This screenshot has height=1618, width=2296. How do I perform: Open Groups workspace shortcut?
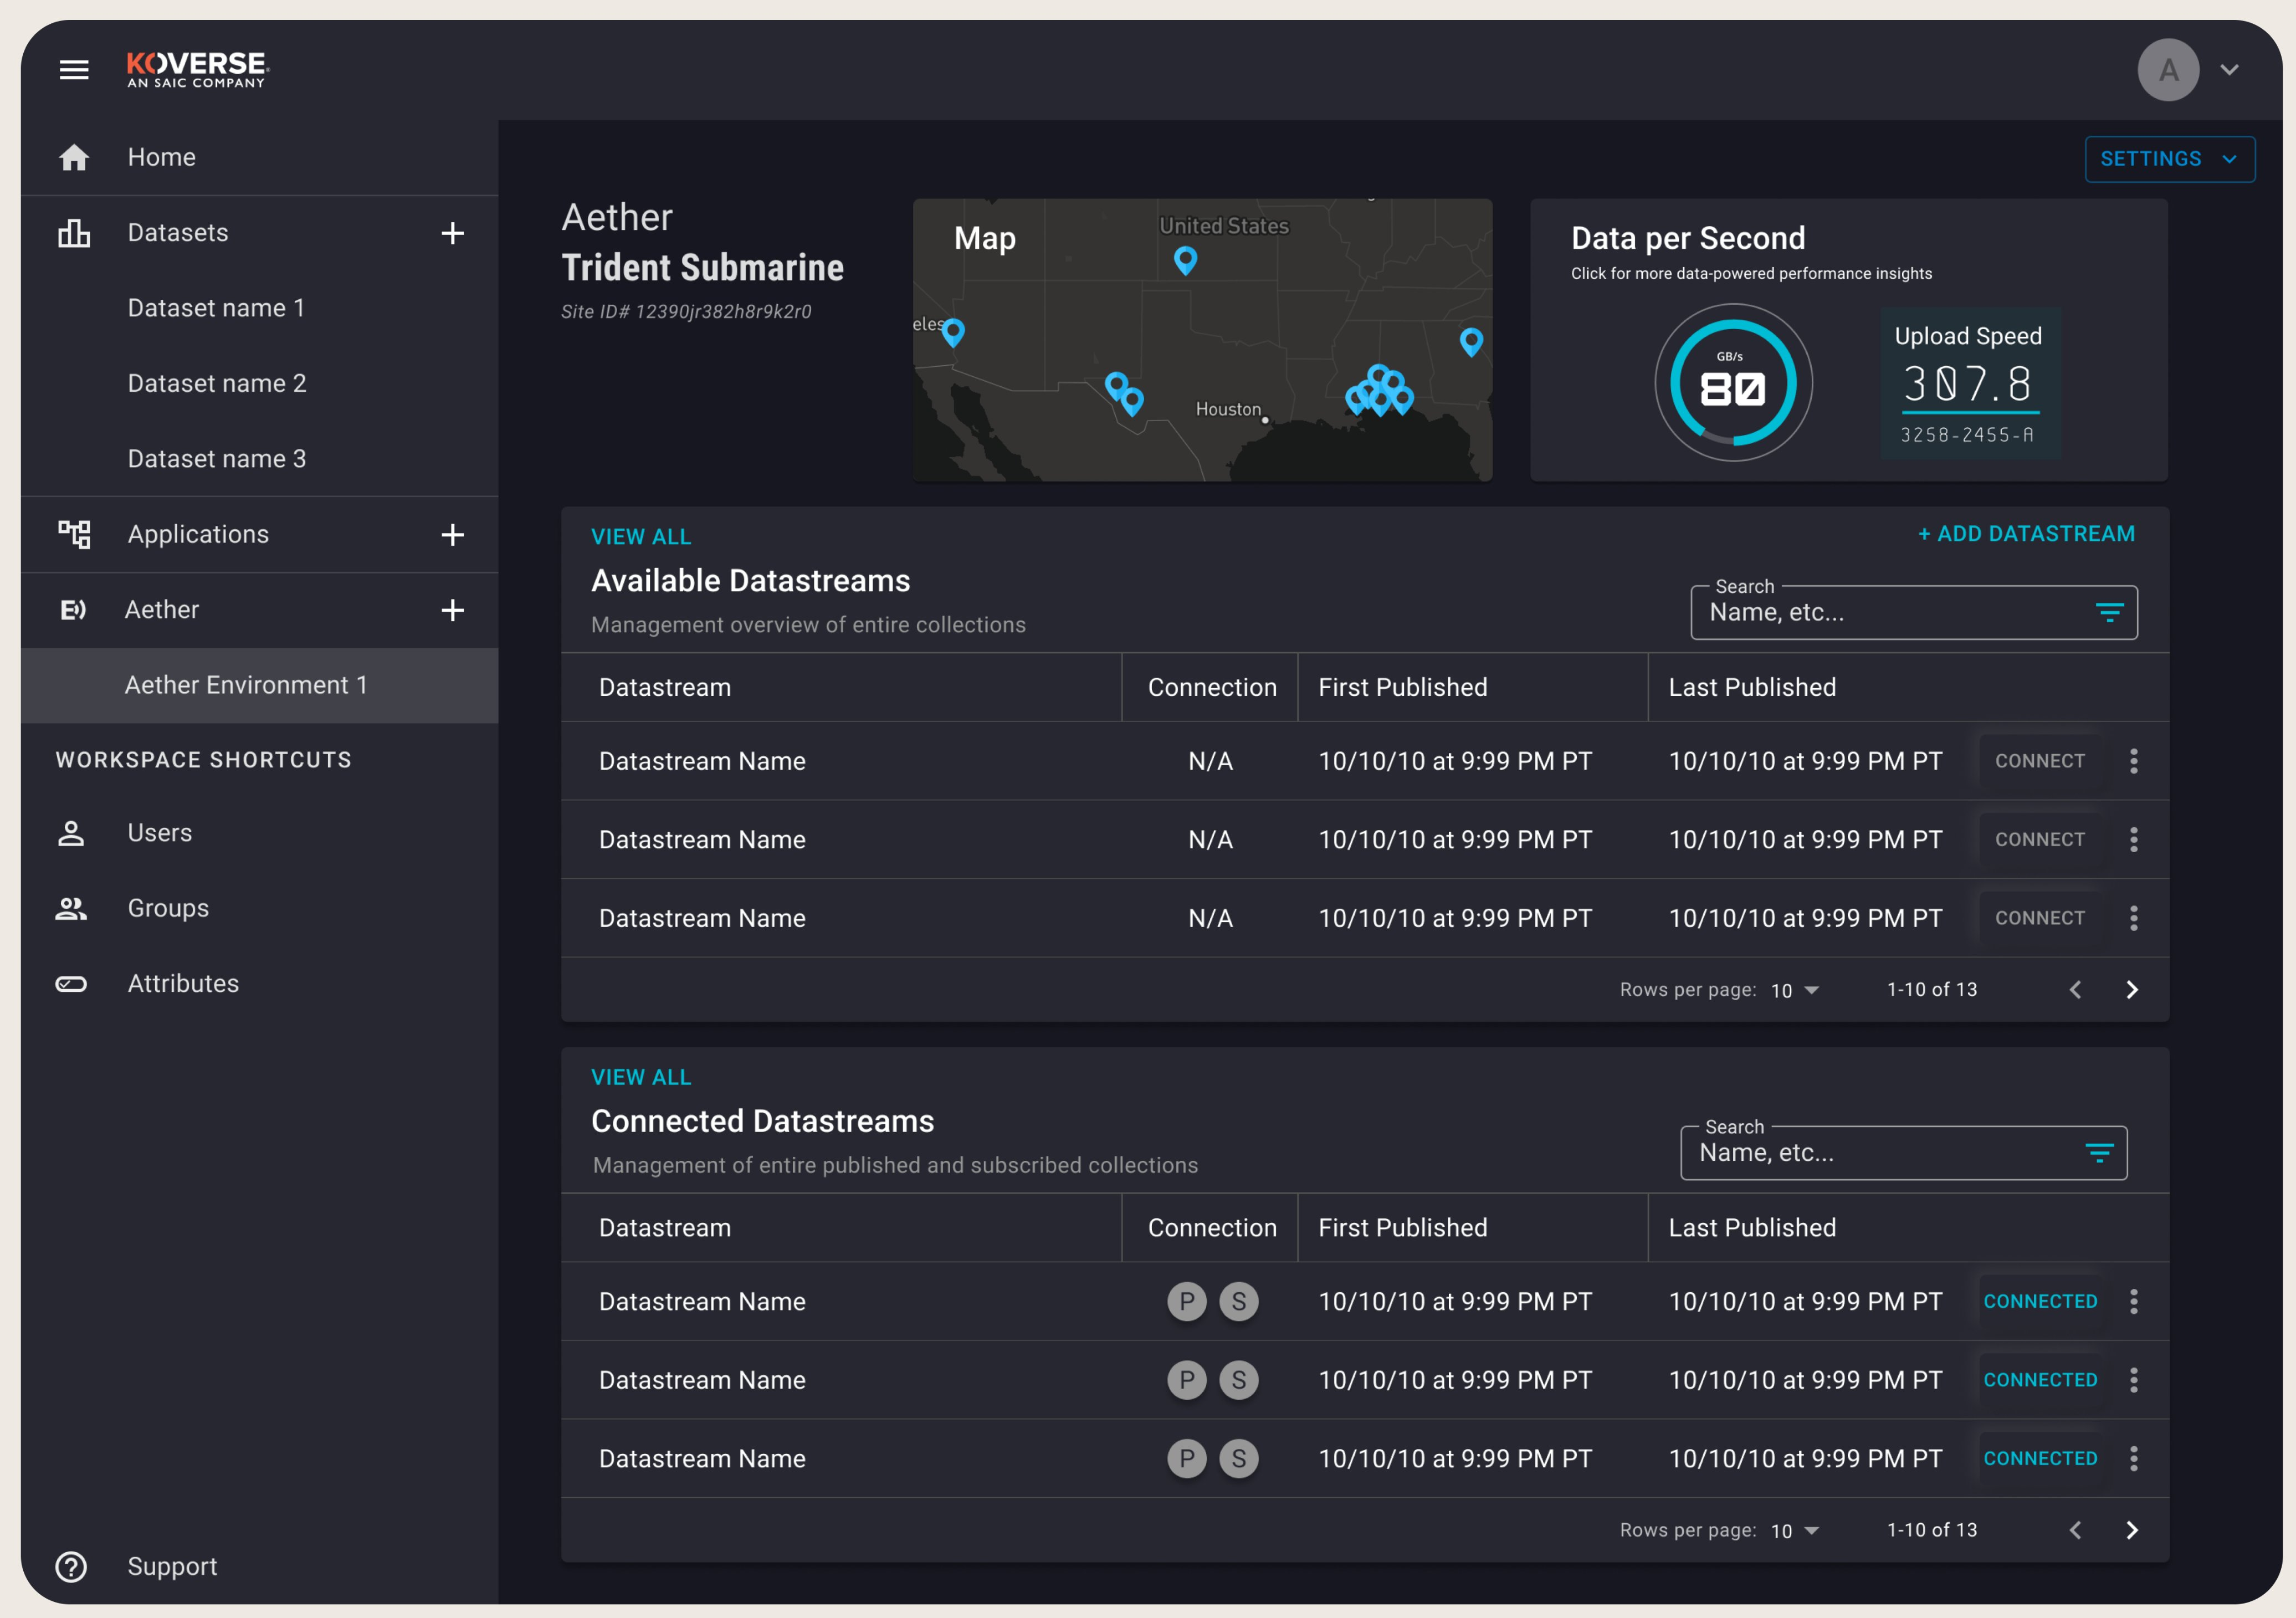[x=168, y=908]
